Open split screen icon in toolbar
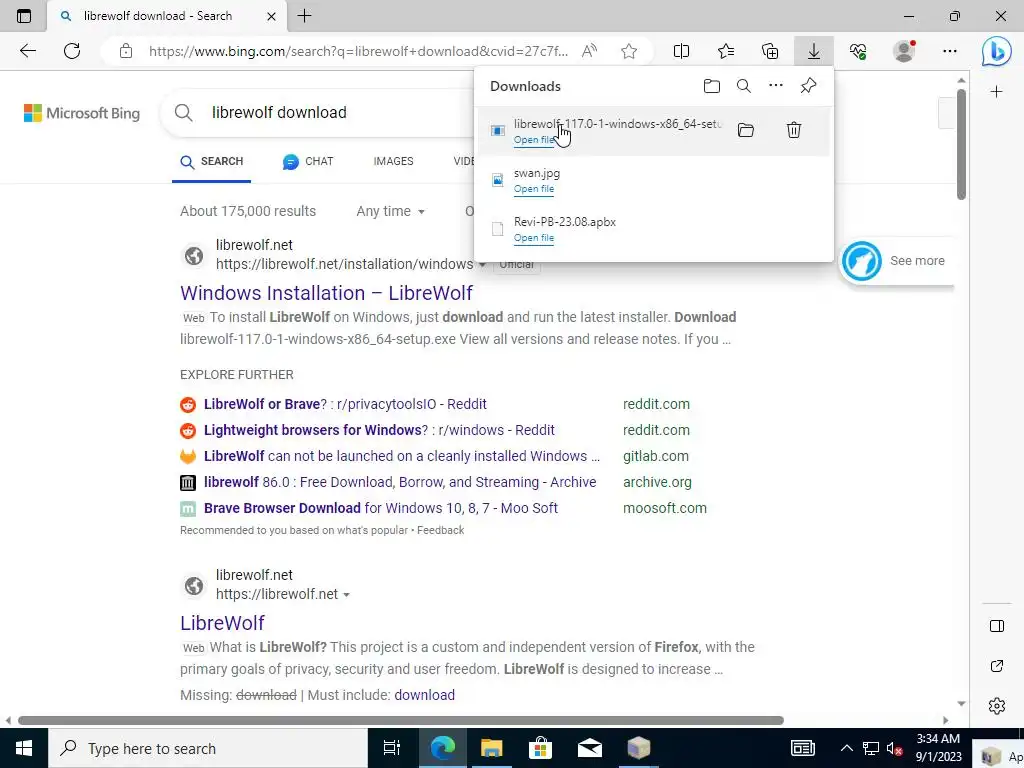 coord(681,51)
